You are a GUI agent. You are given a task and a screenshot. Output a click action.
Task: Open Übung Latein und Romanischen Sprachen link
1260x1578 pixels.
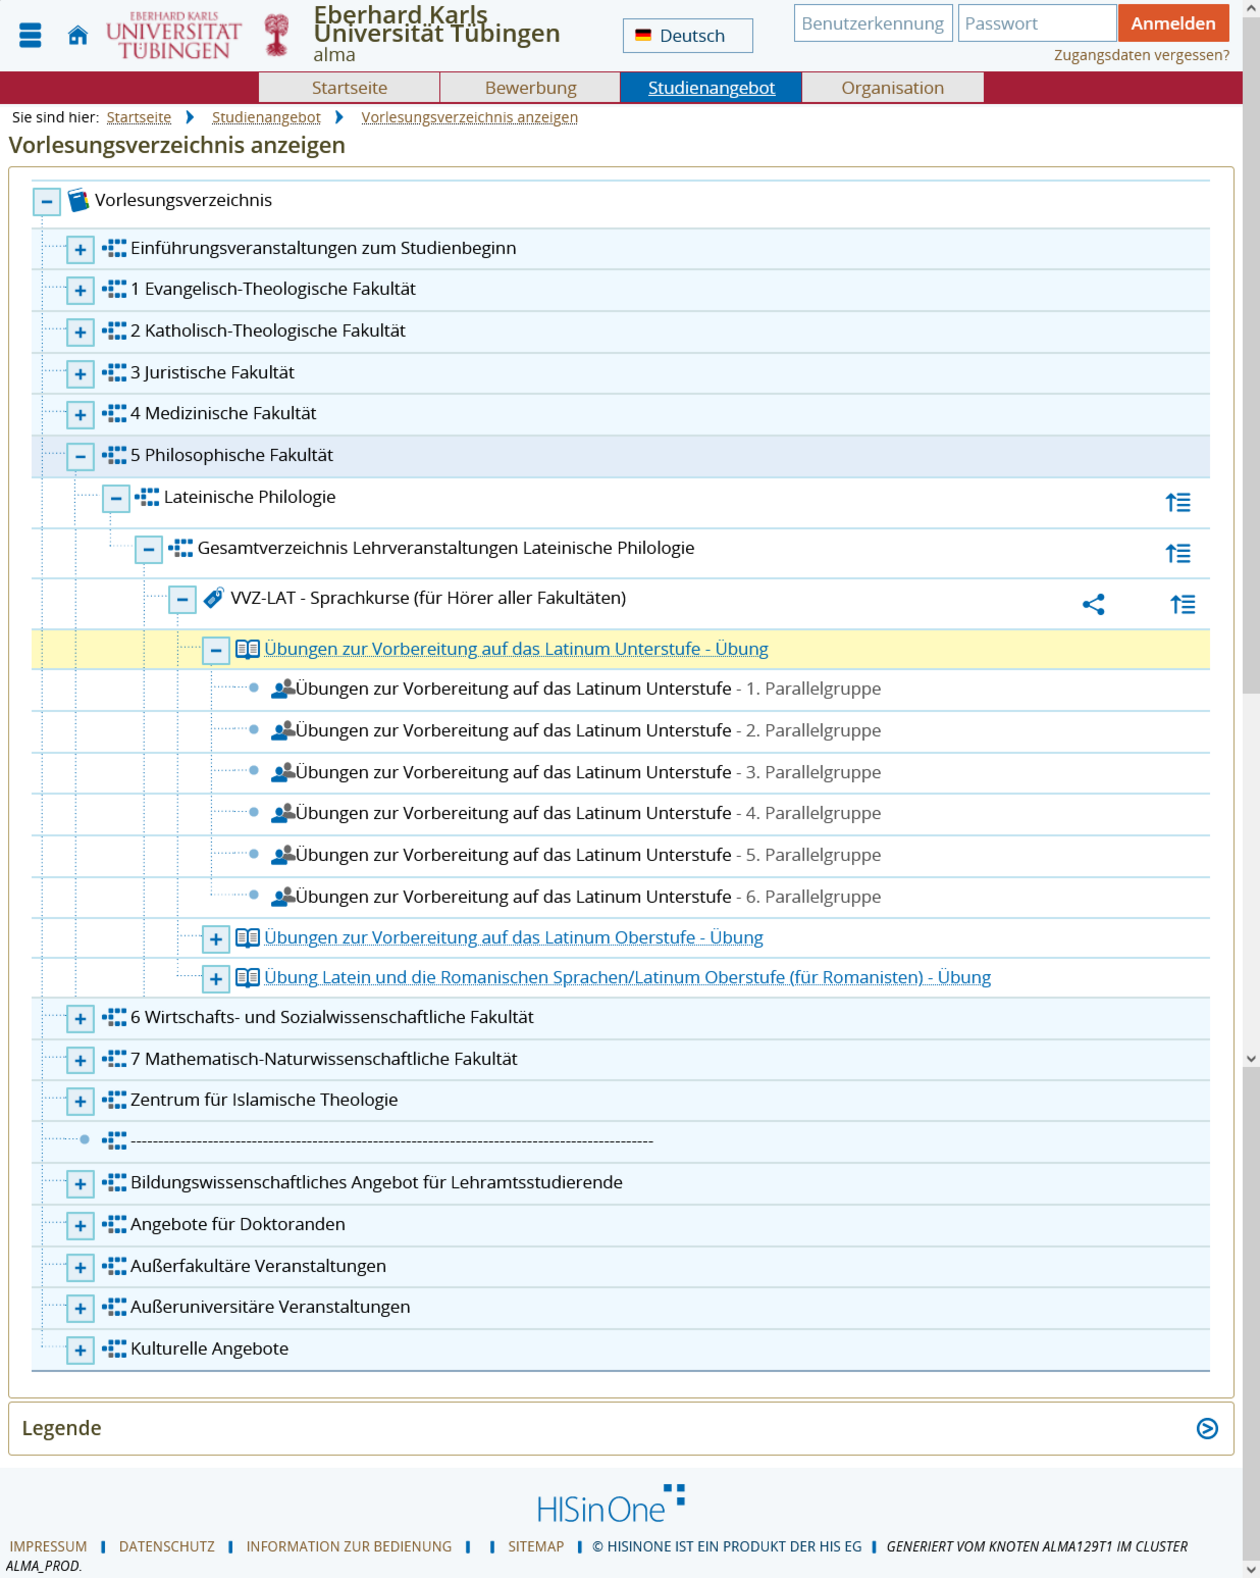627,977
